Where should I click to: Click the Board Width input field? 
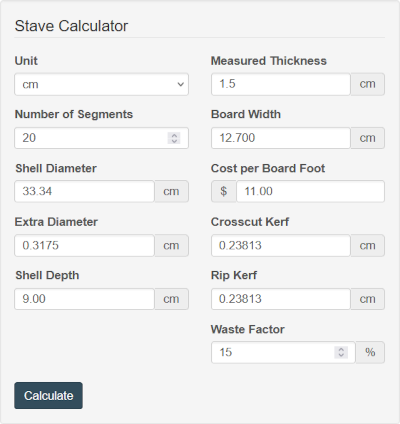pos(281,138)
